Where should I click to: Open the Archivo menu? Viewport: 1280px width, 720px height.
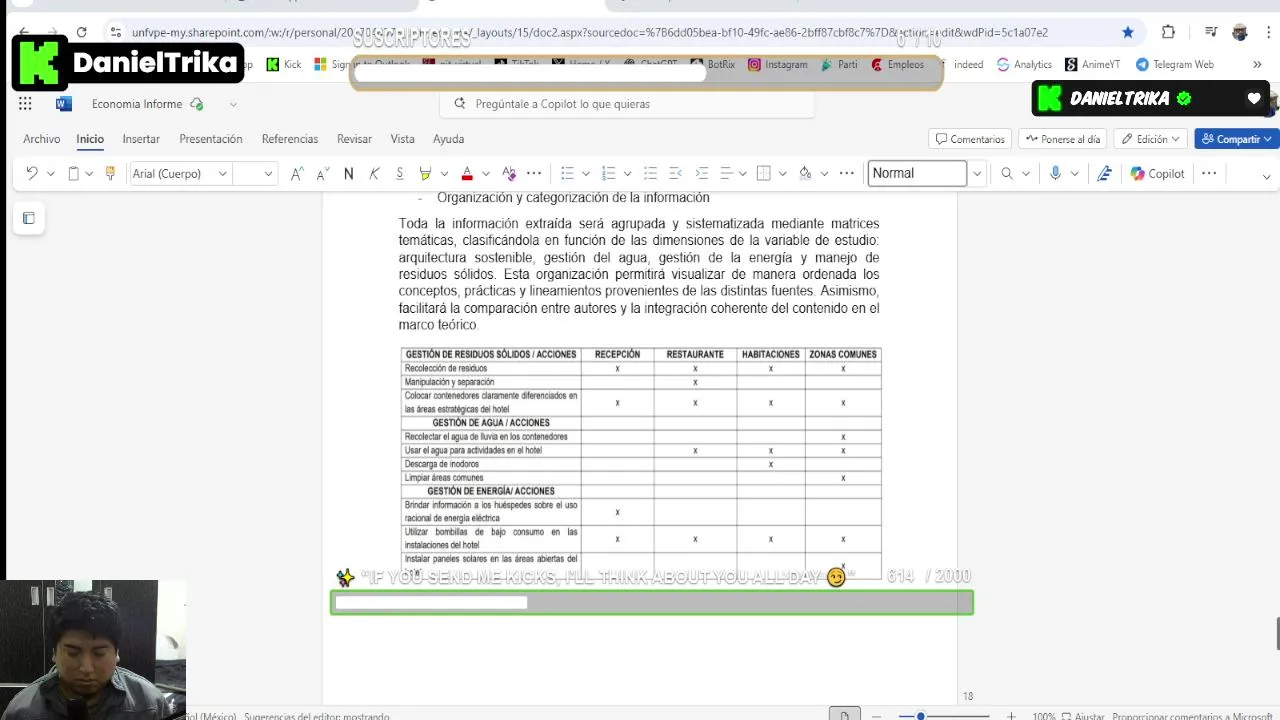tap(42, 139)
